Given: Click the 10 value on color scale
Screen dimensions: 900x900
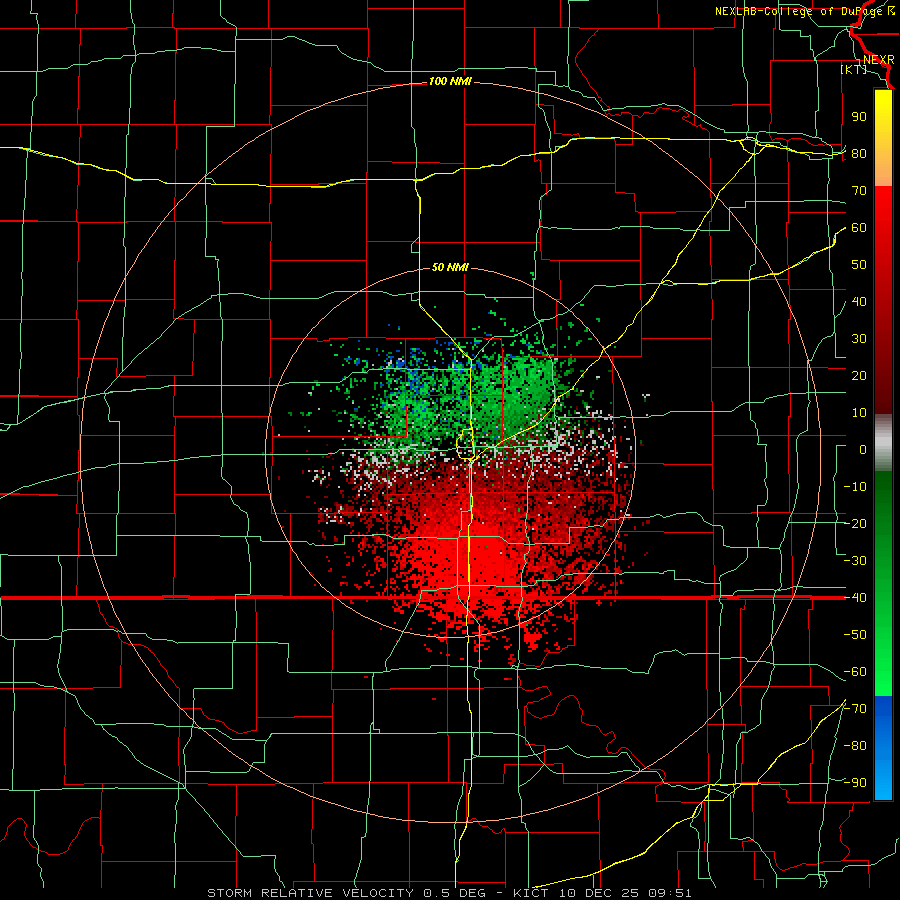Looking at the screenshot, I should click(x=859, y=413).
